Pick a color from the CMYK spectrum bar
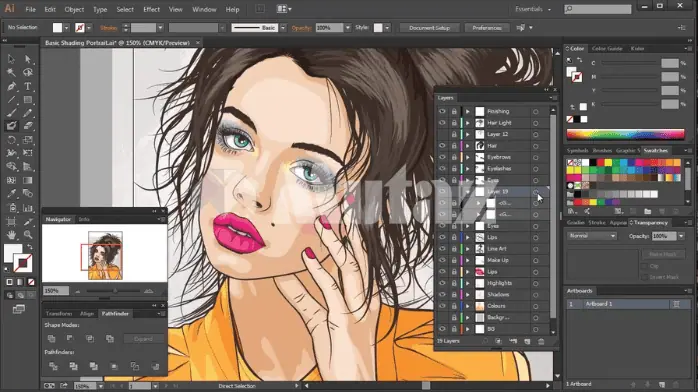The height and width of the screenshot is (392, 698). 625,134
